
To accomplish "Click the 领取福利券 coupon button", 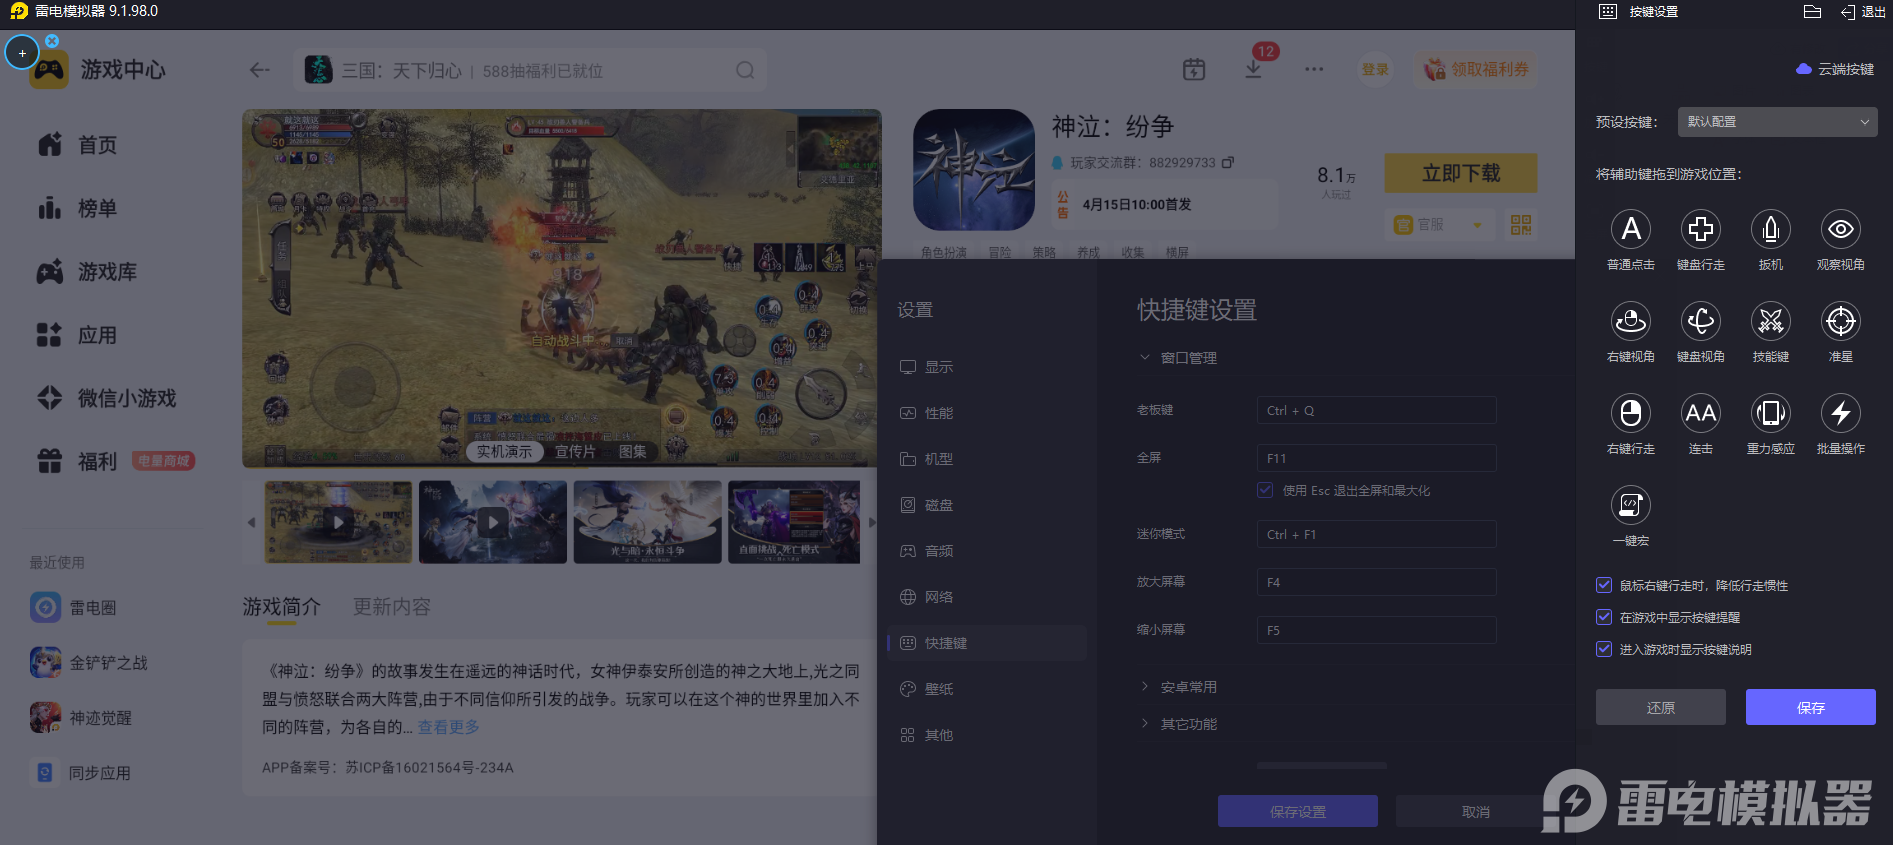I will click(x=1477, y=69).
